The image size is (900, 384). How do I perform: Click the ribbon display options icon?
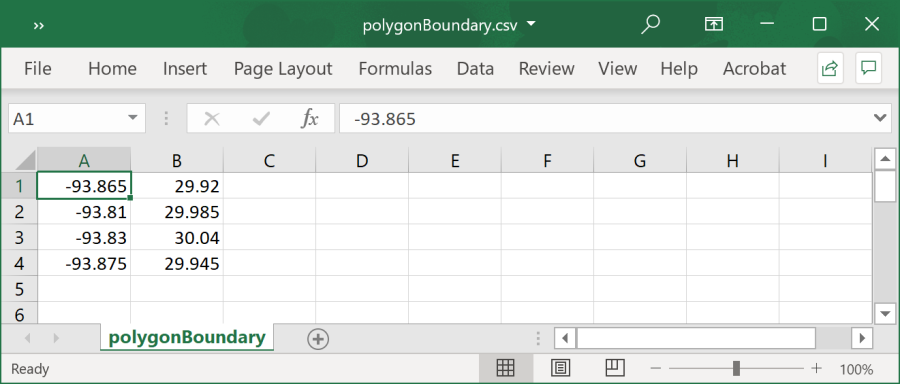(713, 24)
